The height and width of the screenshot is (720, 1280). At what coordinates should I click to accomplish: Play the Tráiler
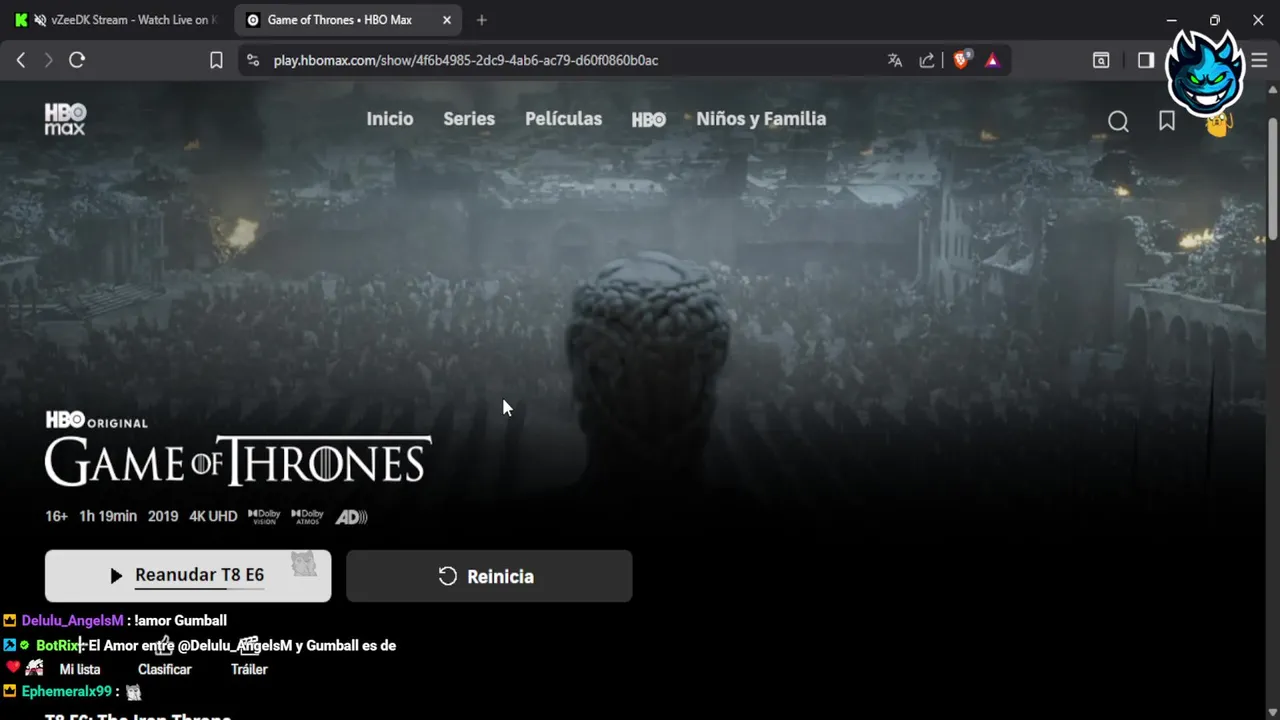[x=249, y=669]
